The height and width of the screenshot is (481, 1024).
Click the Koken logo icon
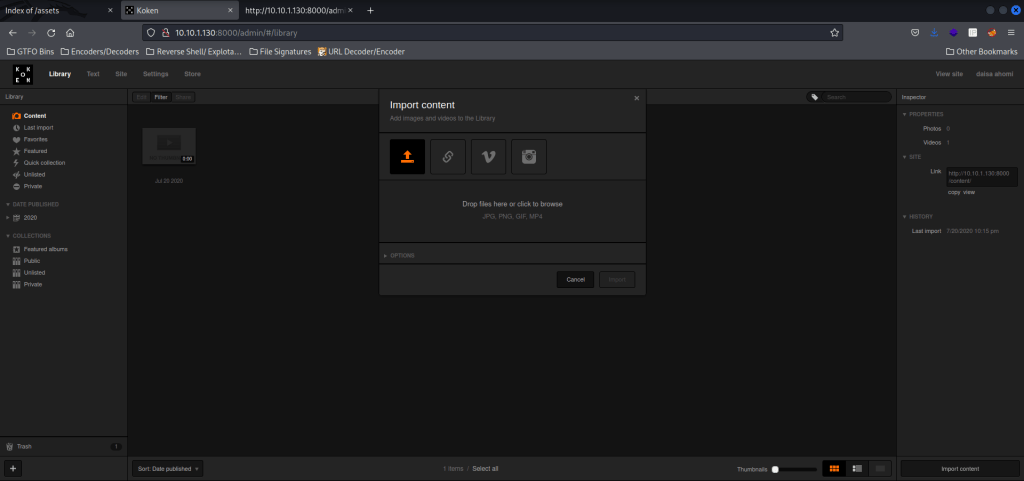[23, 74]
